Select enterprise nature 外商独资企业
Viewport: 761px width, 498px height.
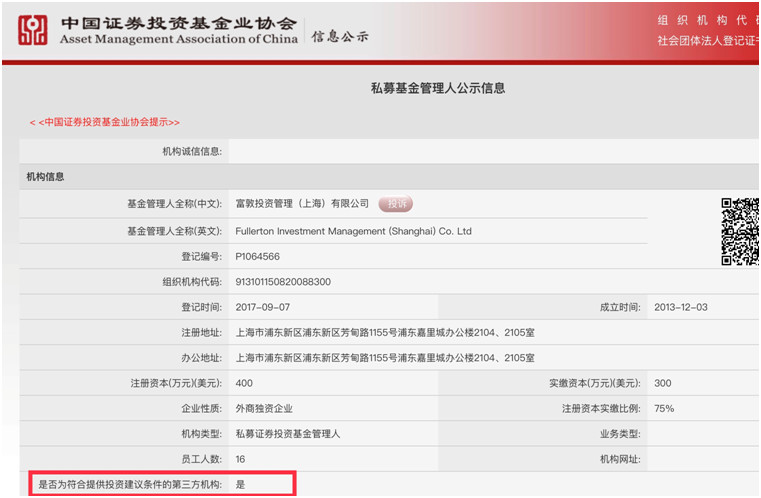point(264,409)
